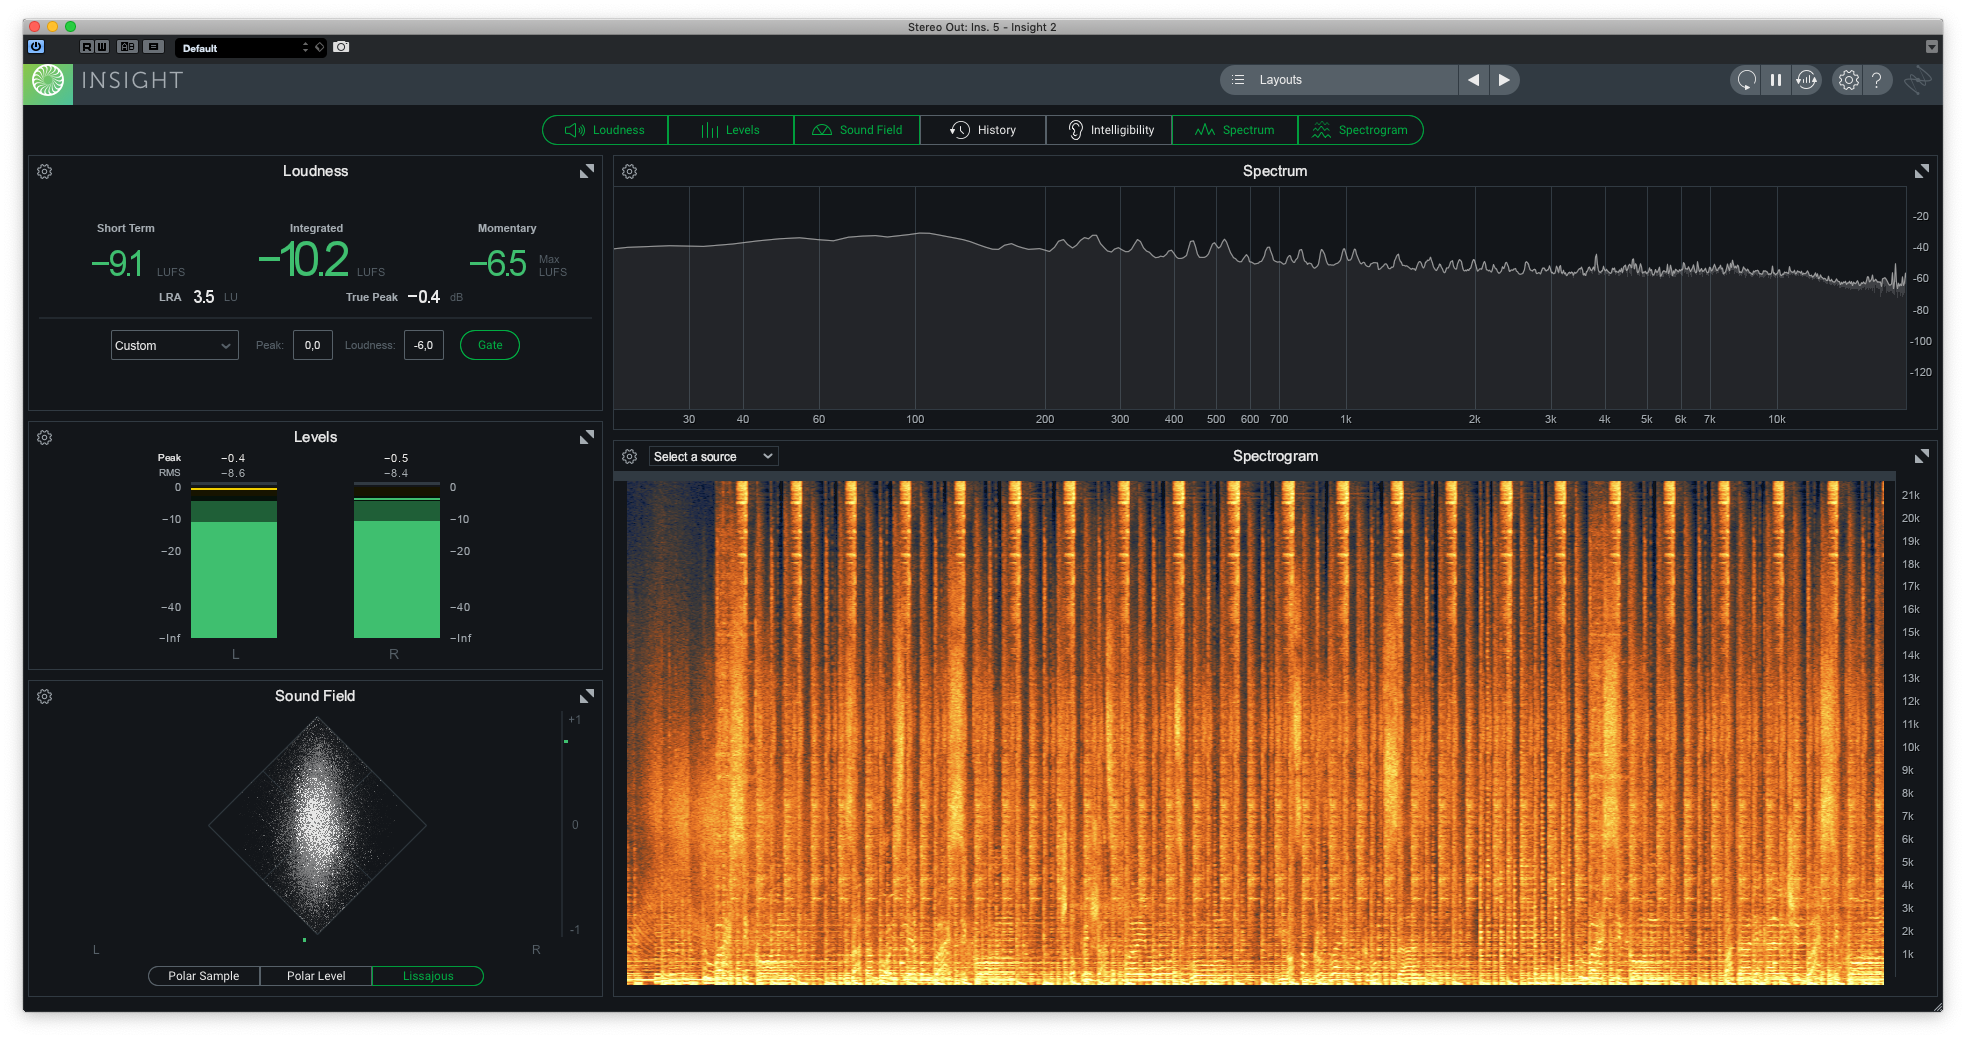
Task: Go to the next layout arrow
Action: click(1504, 80)
